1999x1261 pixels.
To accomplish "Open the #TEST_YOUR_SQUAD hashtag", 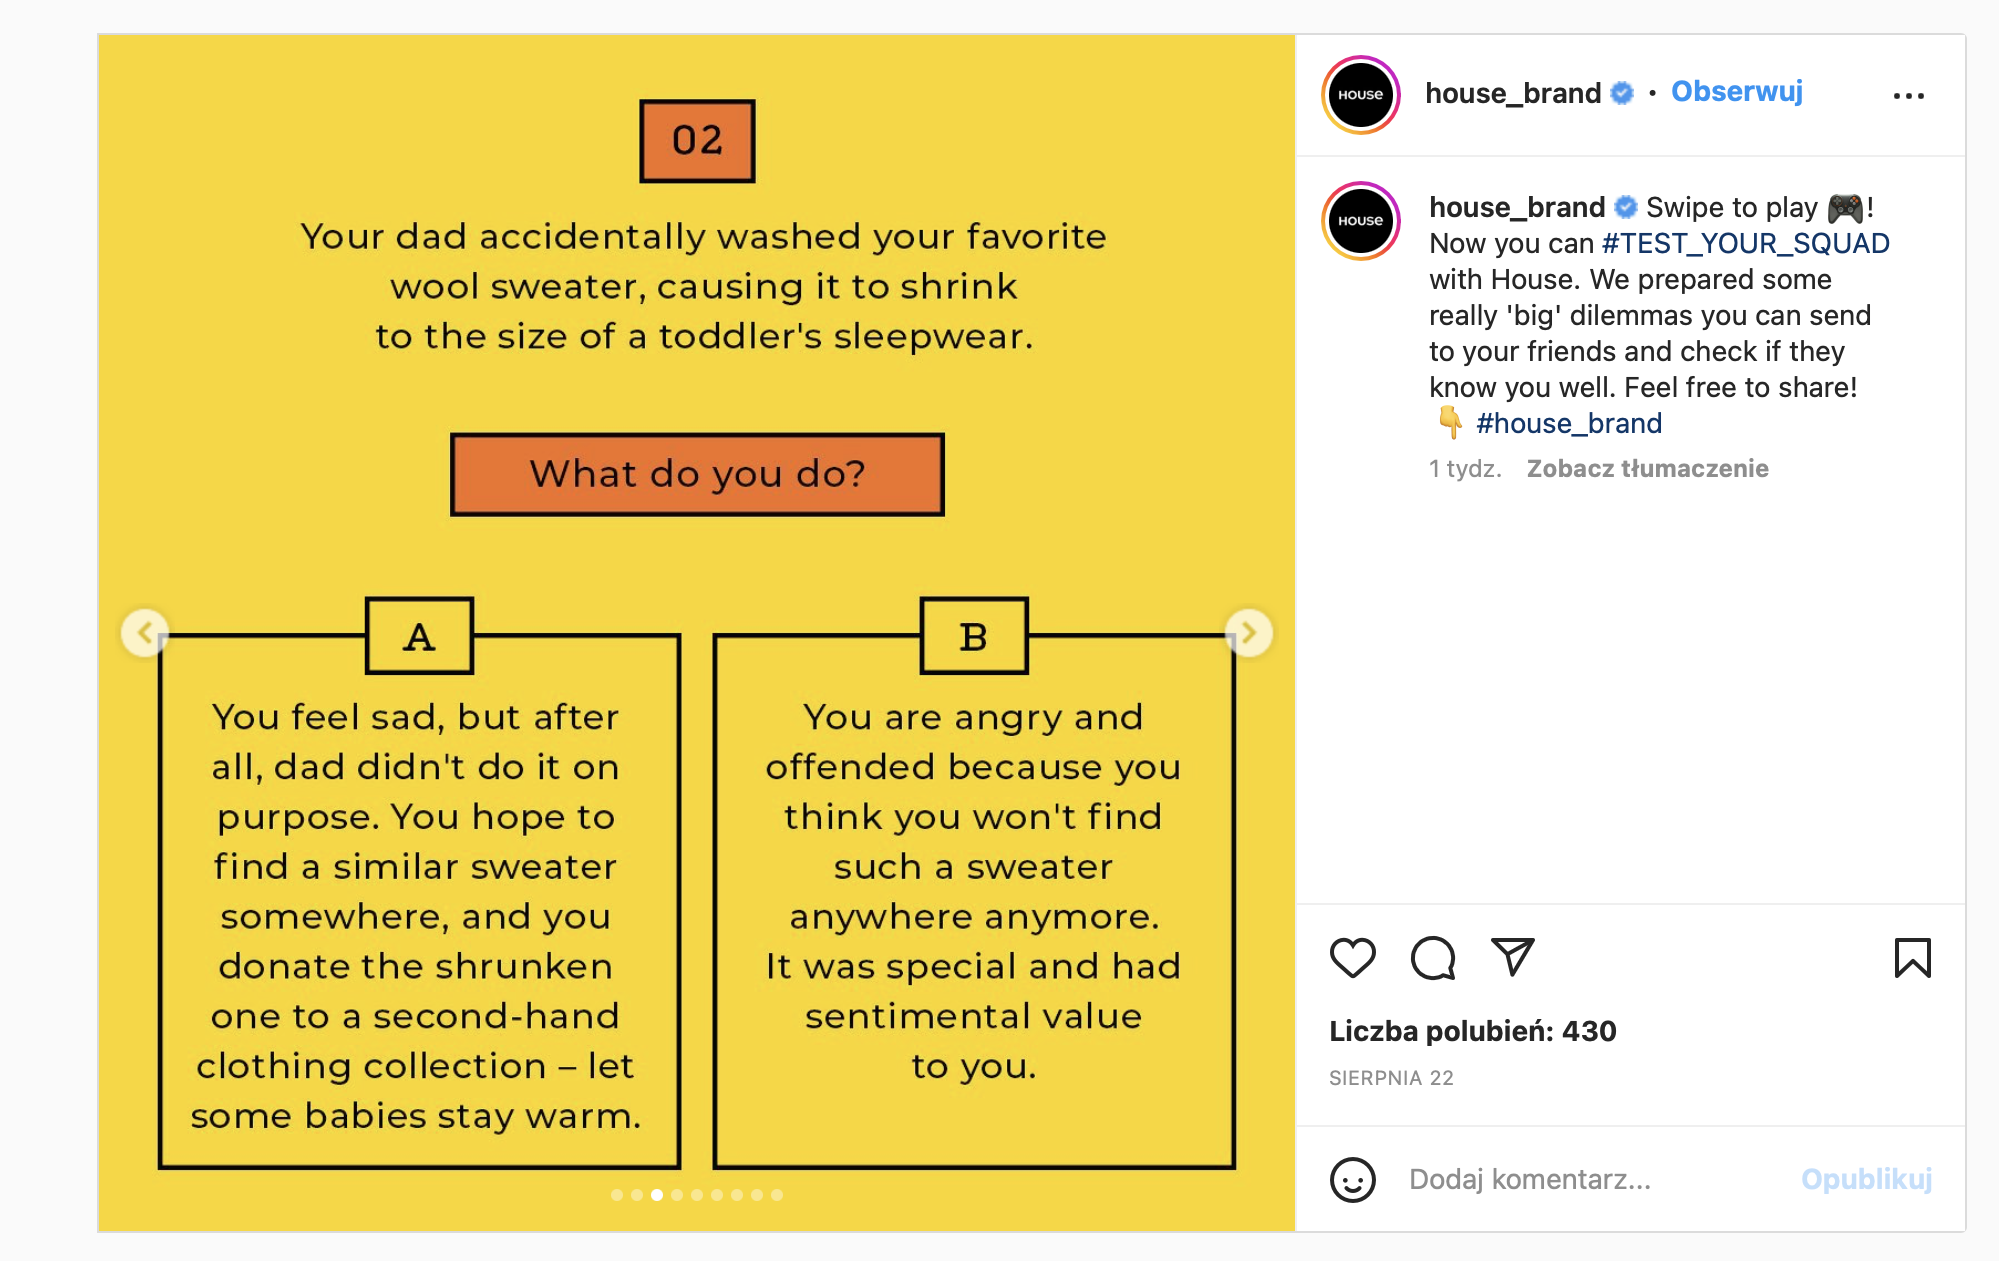I will pos(1745,244).
